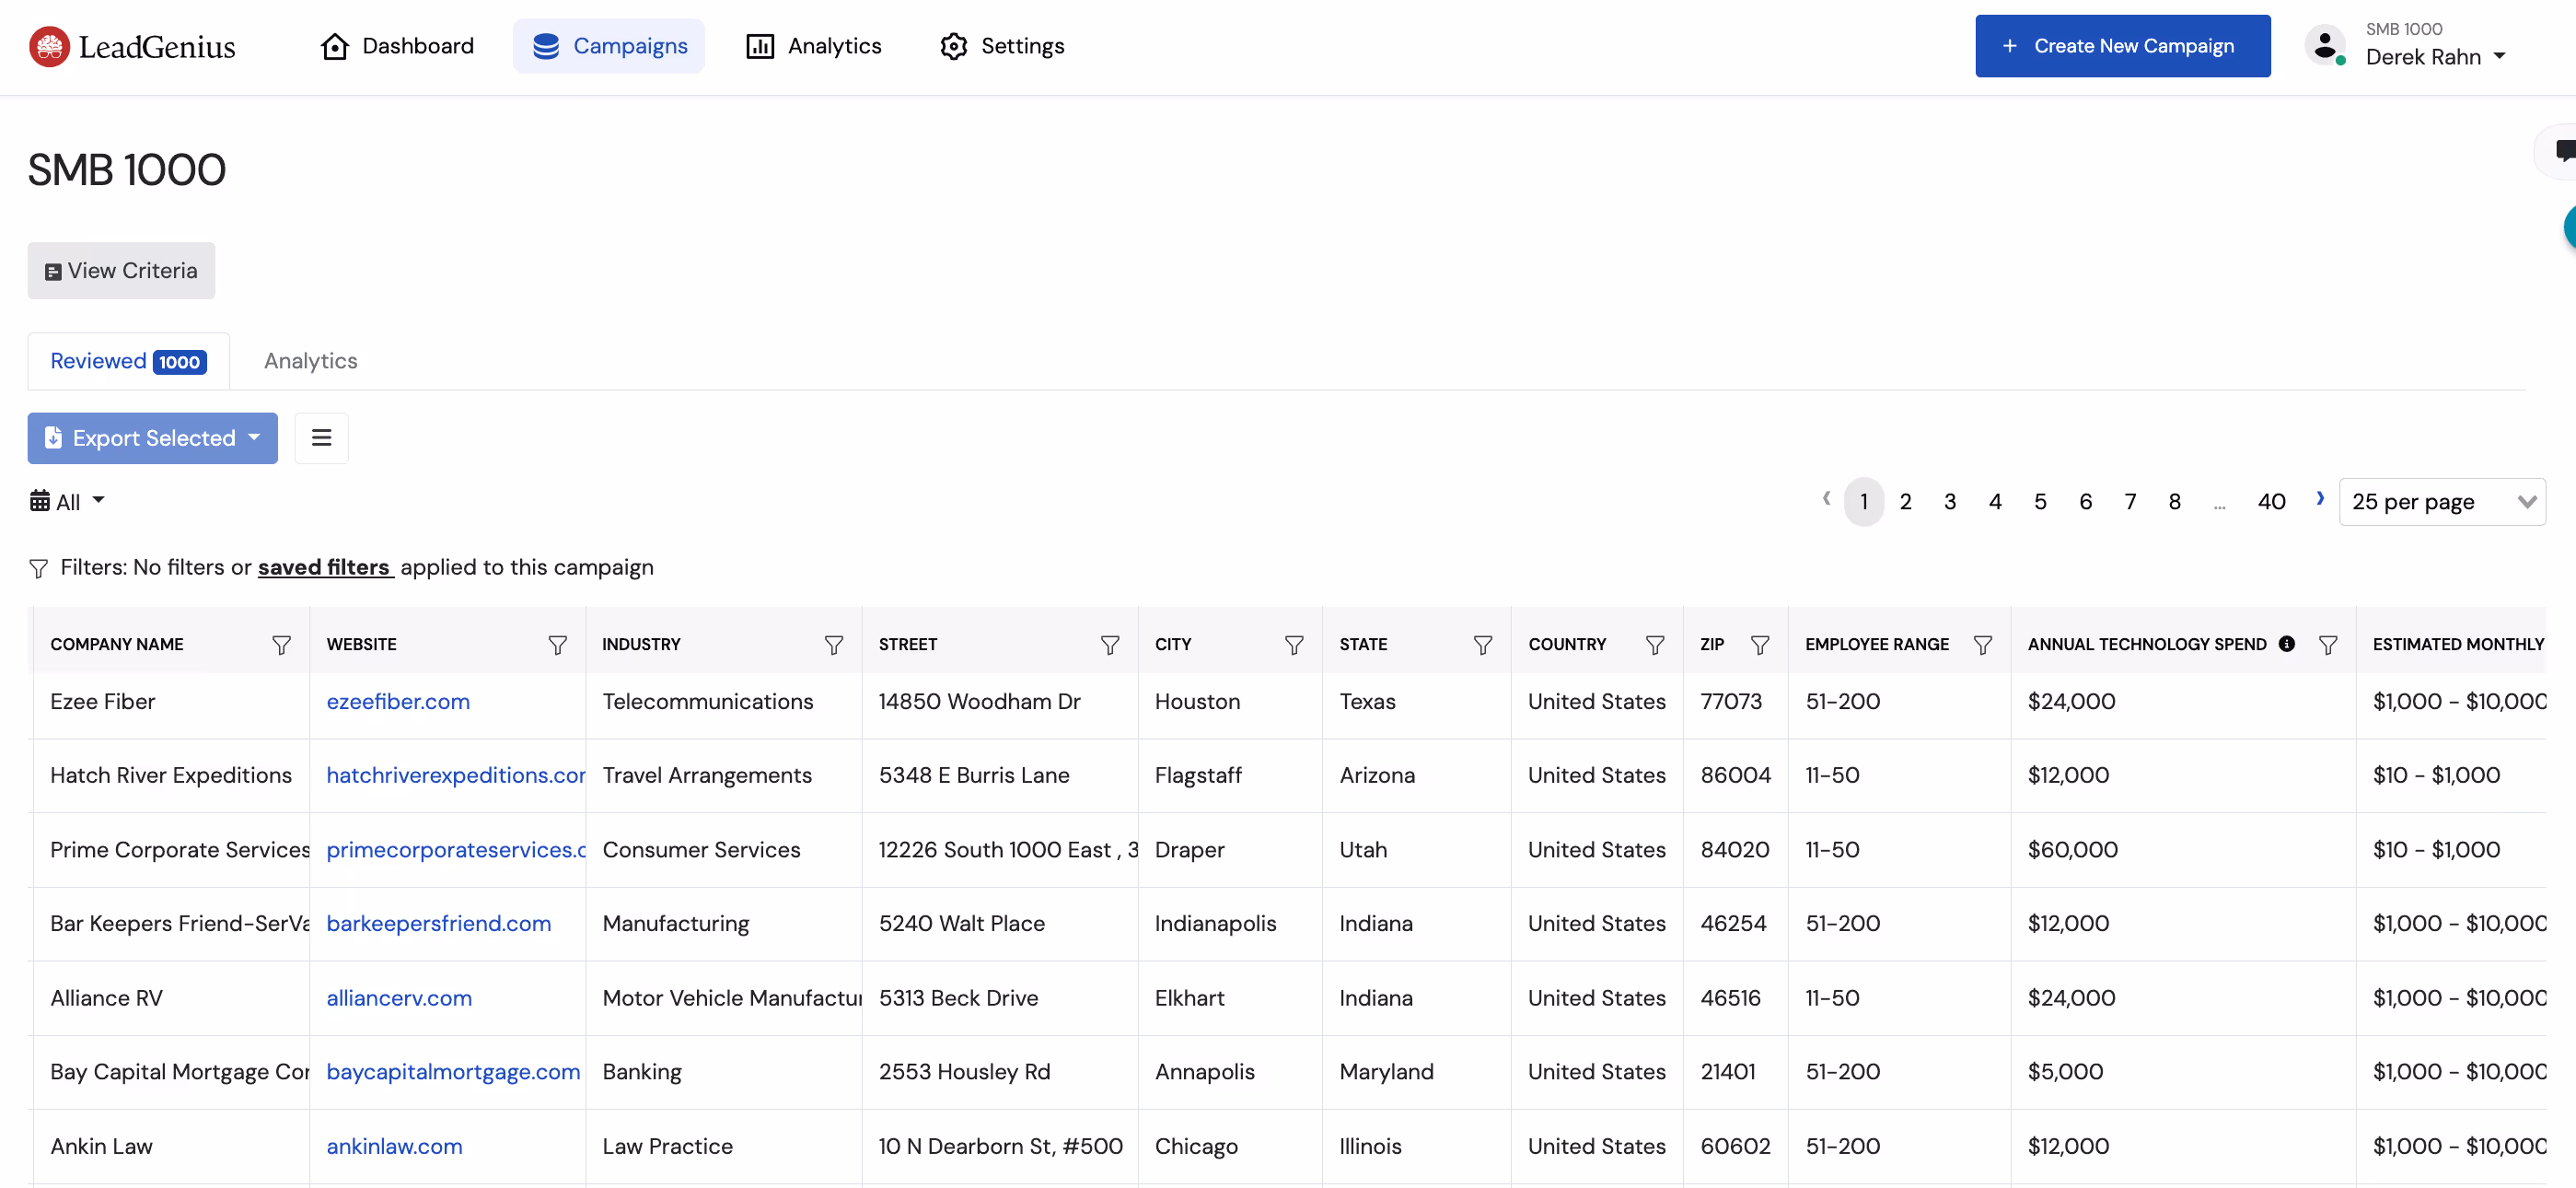This screenshot has height=1188, width=2576.
Task: Filter the Country column
Action: [x=1655, y=645]
